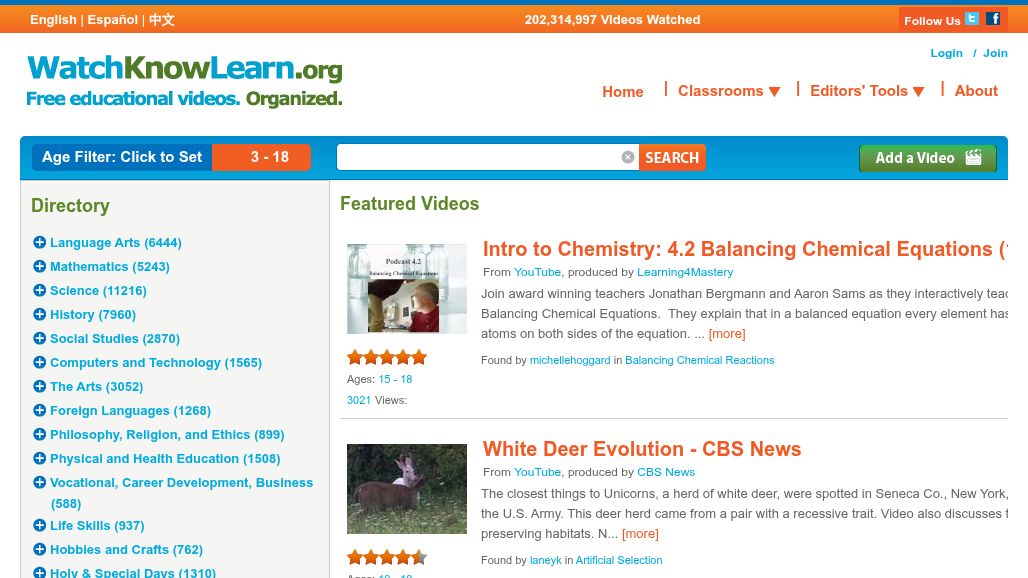Expand the Foreign Languages plus icon
The width and height of the screenshot is (1028, 578).
tap(39, 410)
